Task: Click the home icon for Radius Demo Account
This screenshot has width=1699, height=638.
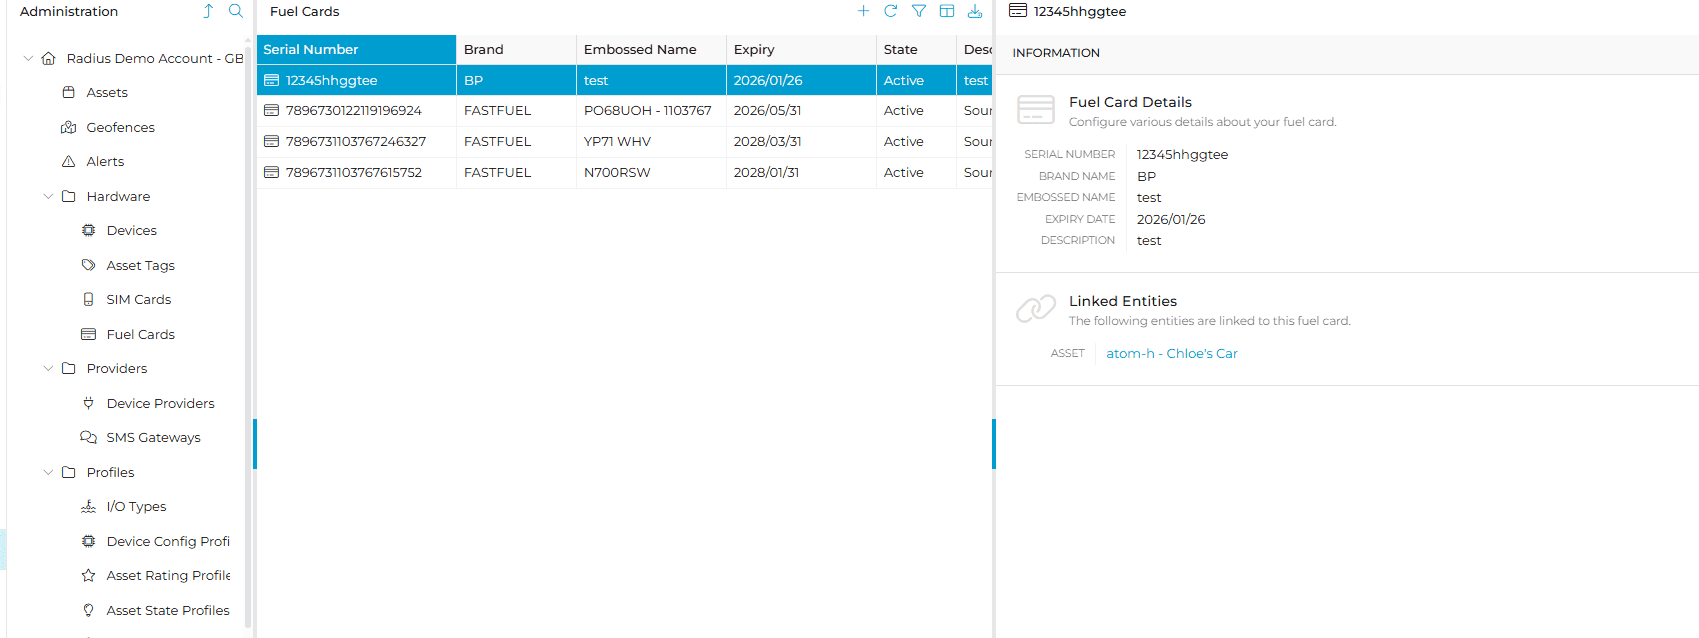Action: coord(48,58)
